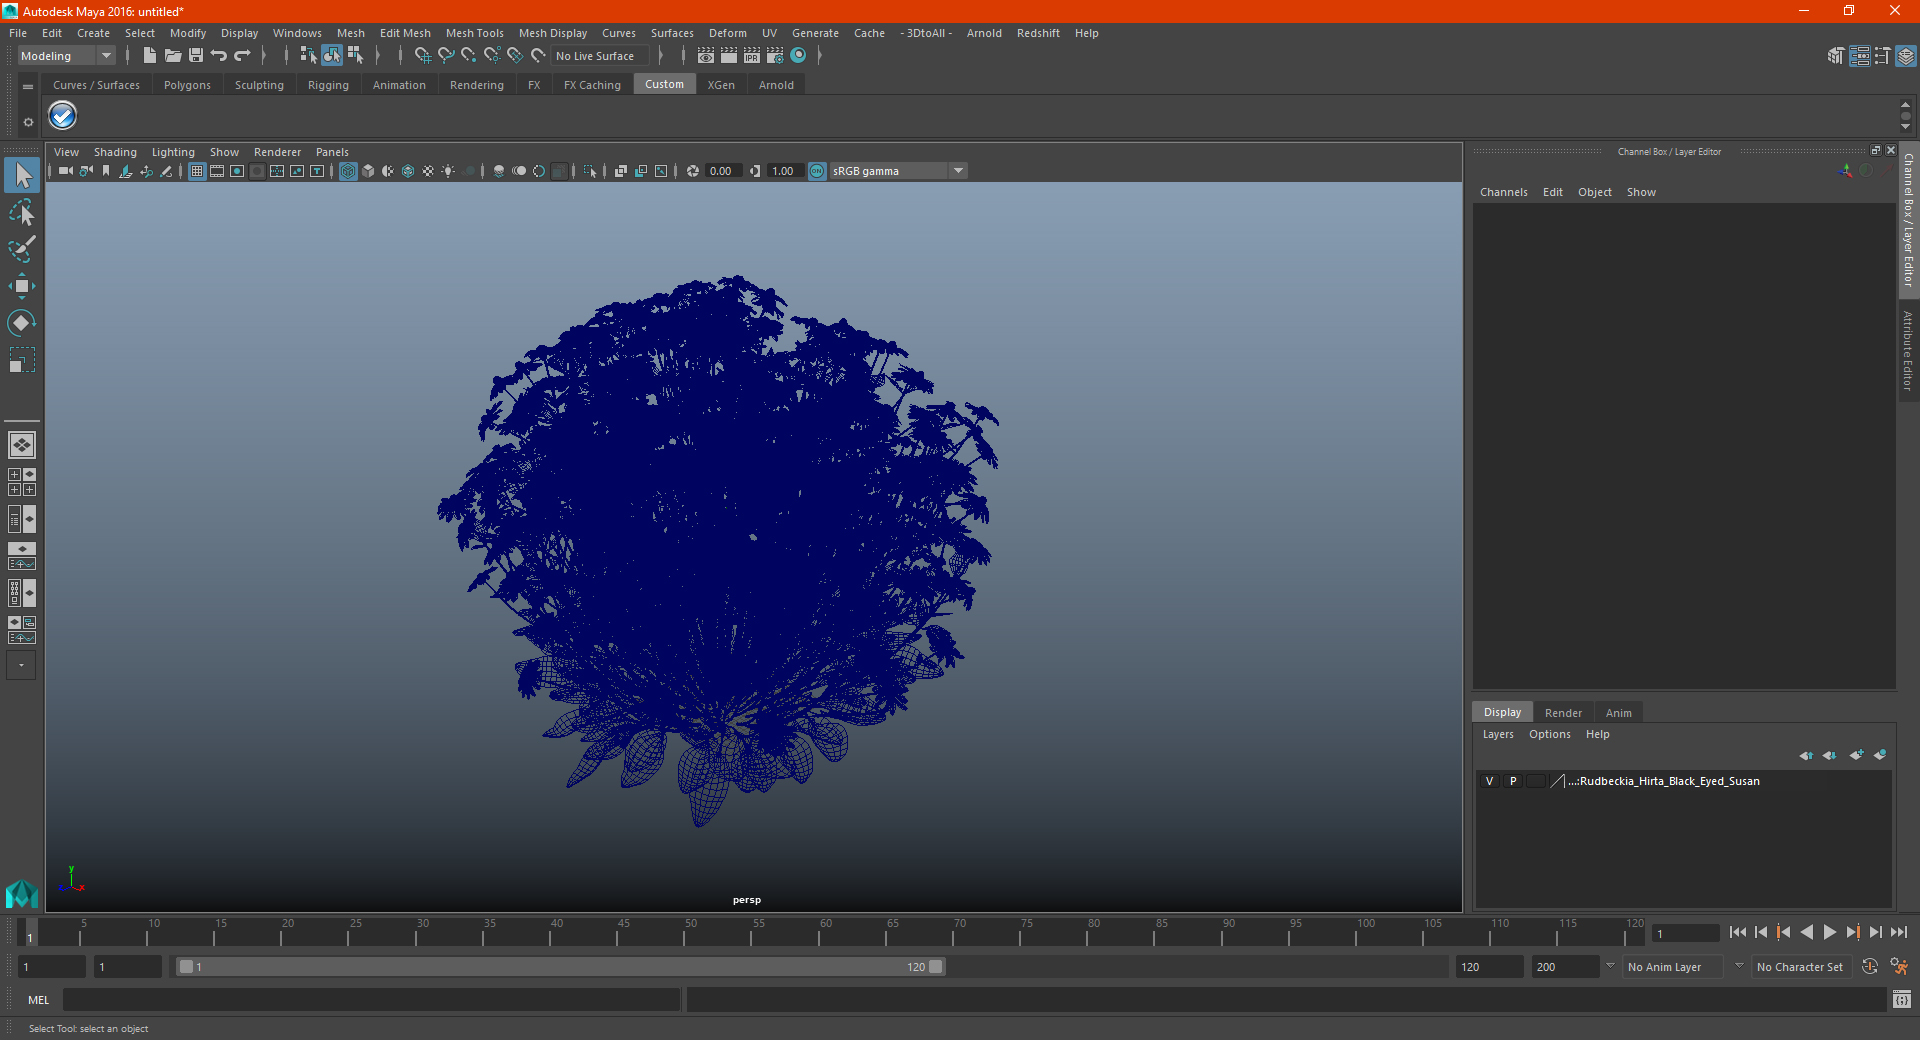Pick the Lasso Select tool
The image size is (1920, 1040).
pos(22,212)
